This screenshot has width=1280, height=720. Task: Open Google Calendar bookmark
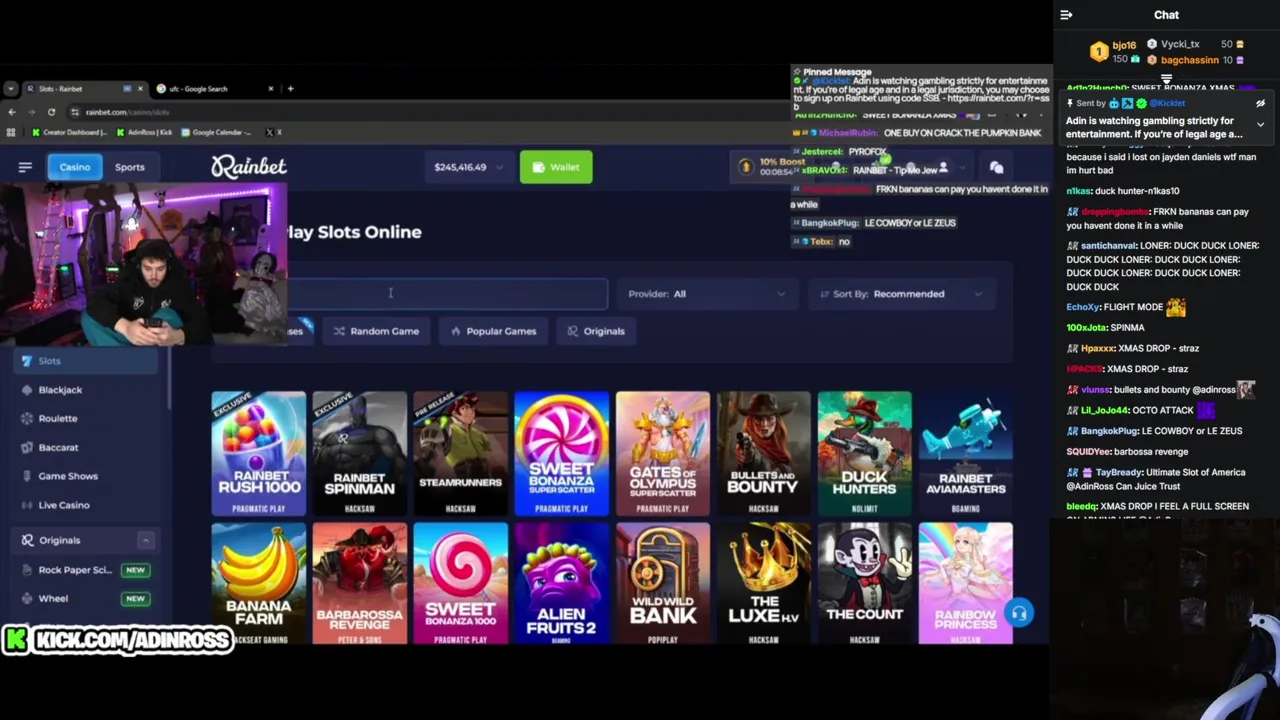click(x=216, y=132)
